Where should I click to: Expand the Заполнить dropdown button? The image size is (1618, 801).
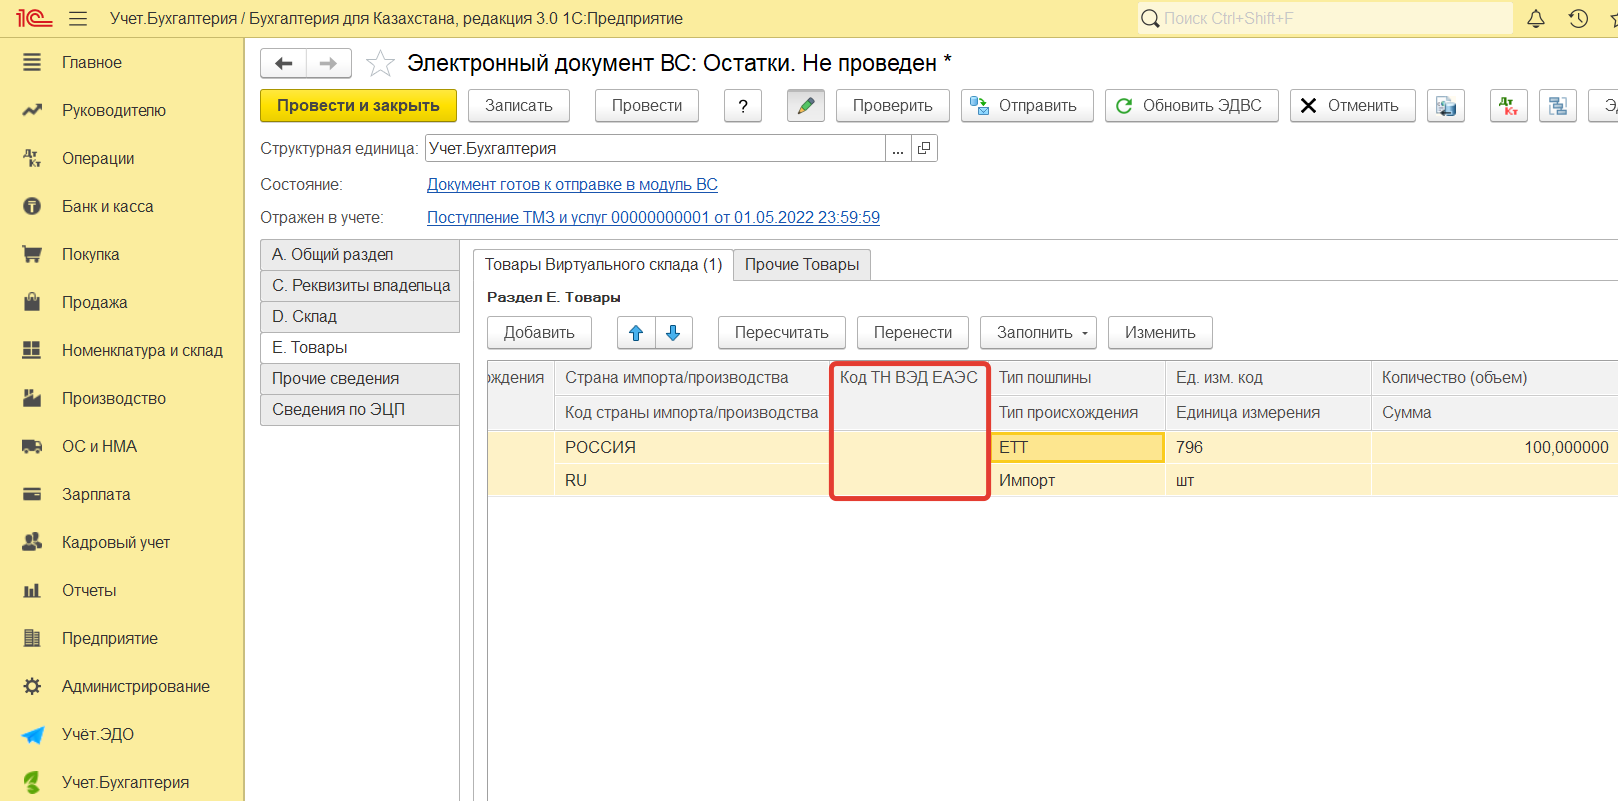(1038, 333)
